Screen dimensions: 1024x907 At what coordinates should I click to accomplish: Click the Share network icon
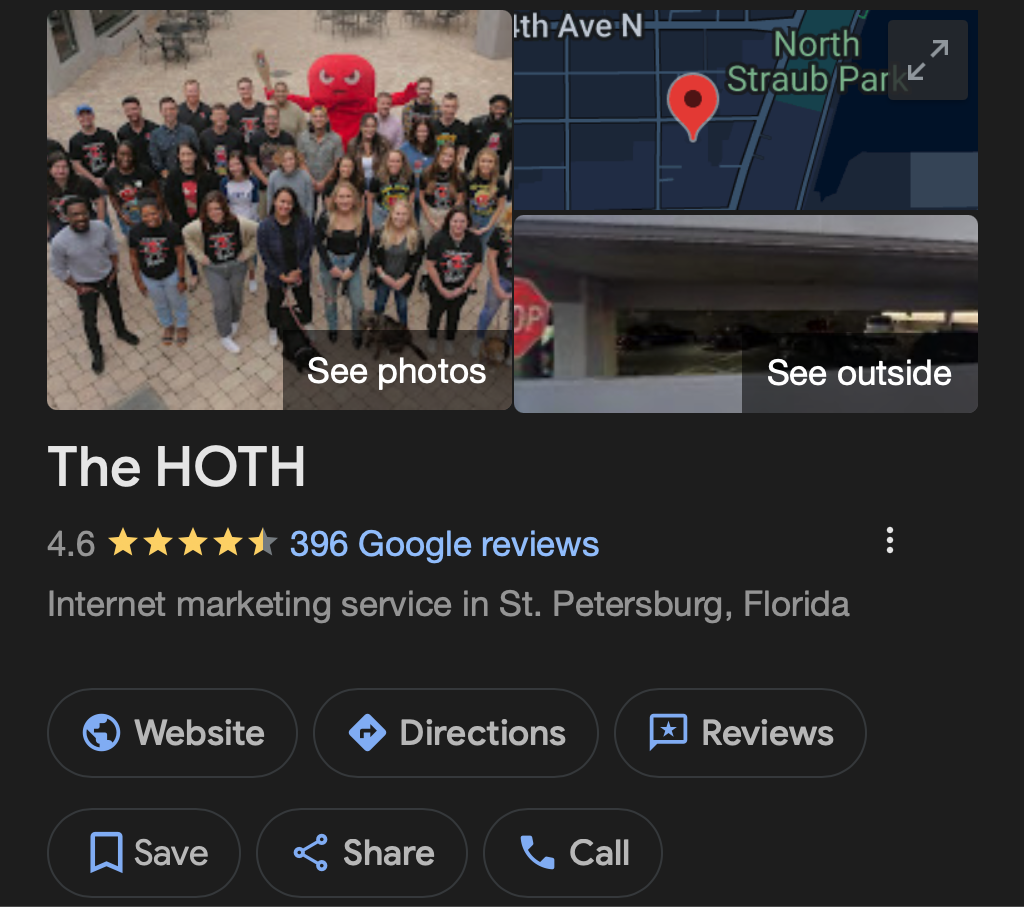[311, 852]
